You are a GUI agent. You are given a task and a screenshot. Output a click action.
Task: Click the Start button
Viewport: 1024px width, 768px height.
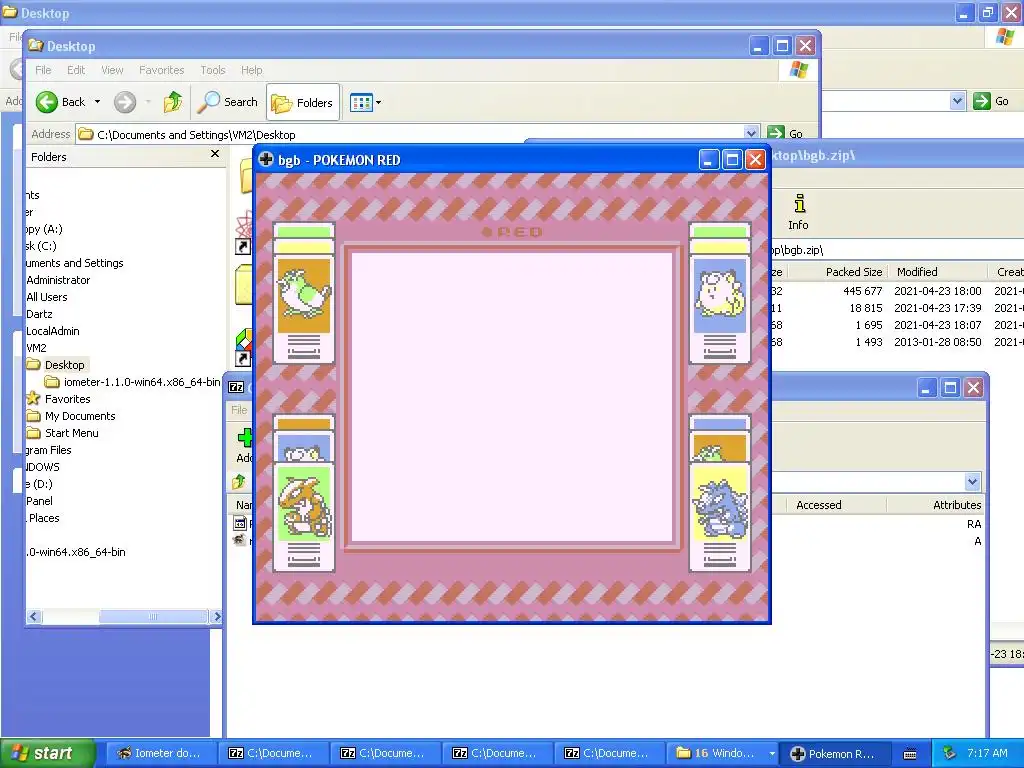click(47, 754)
